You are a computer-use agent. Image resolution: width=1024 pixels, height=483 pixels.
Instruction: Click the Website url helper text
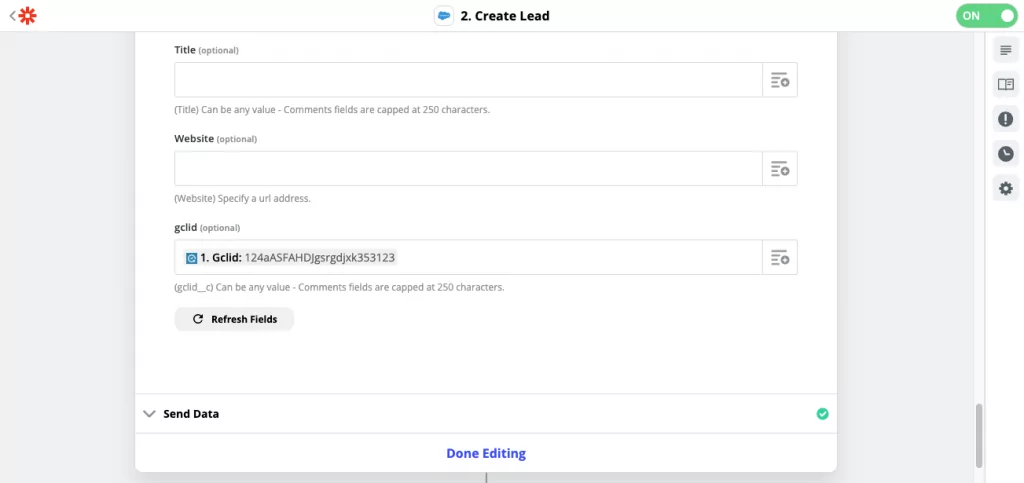point(242,198)
